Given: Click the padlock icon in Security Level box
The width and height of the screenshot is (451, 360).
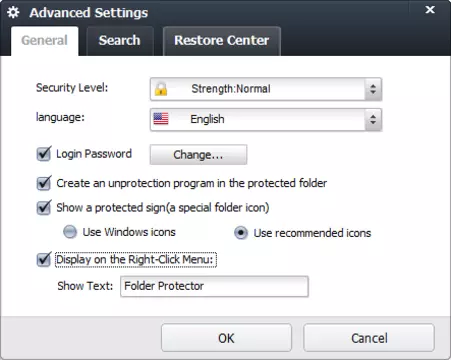Looking at the screenshot, I should [161, 89].
